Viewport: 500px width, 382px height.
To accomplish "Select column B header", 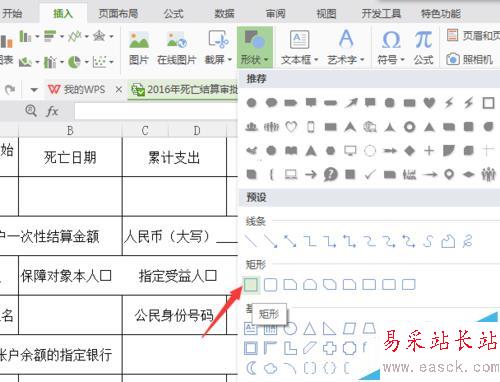I will pos(70,130).
